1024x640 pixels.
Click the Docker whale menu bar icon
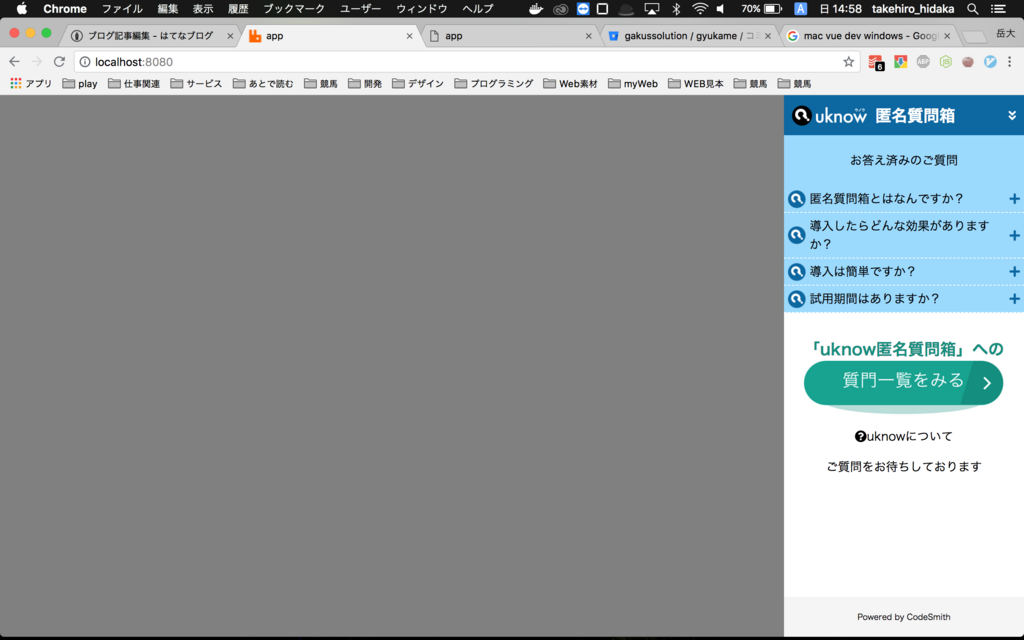click(536, 8)
